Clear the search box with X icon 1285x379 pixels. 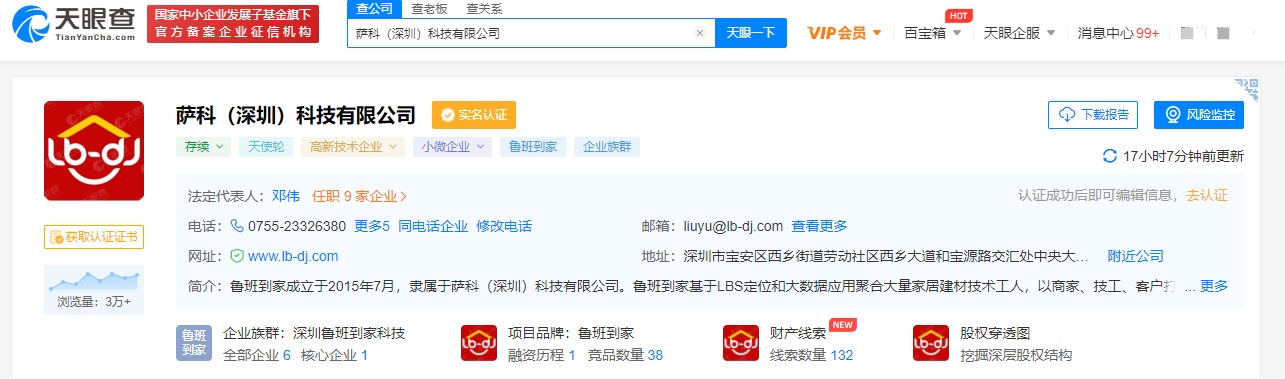pos(699,33)
